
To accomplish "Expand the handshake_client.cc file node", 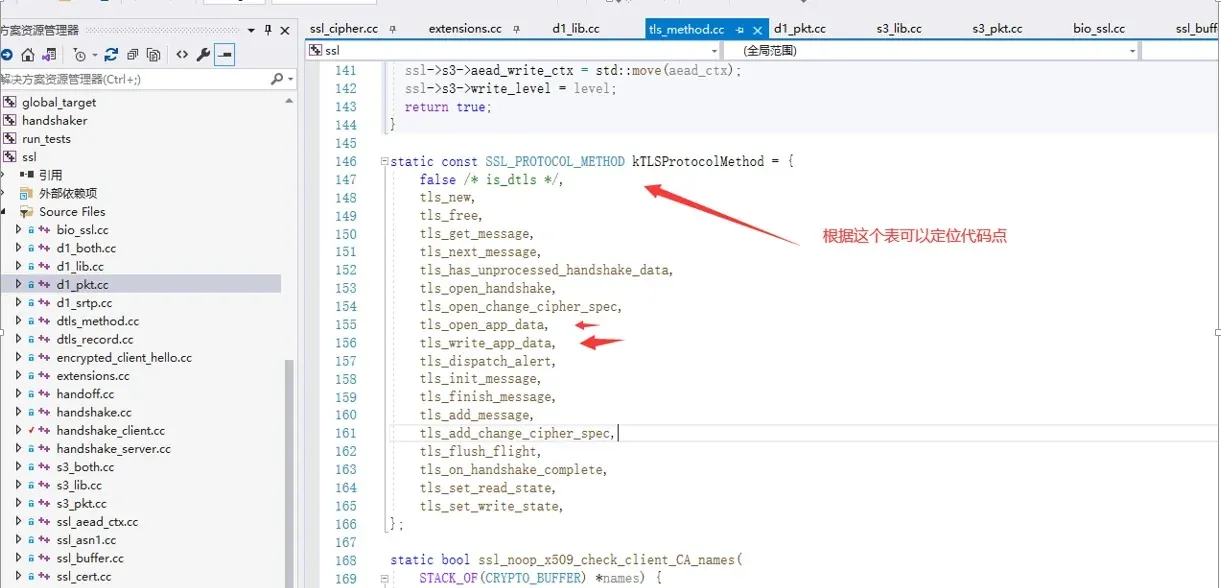I will [18, 430].
